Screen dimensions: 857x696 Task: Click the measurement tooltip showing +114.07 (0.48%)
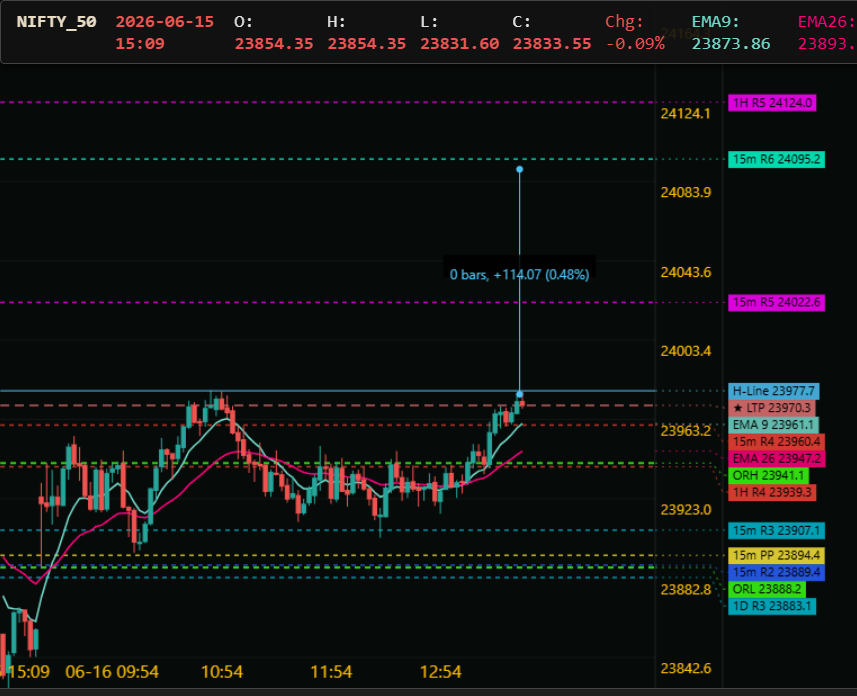(519, 274)
